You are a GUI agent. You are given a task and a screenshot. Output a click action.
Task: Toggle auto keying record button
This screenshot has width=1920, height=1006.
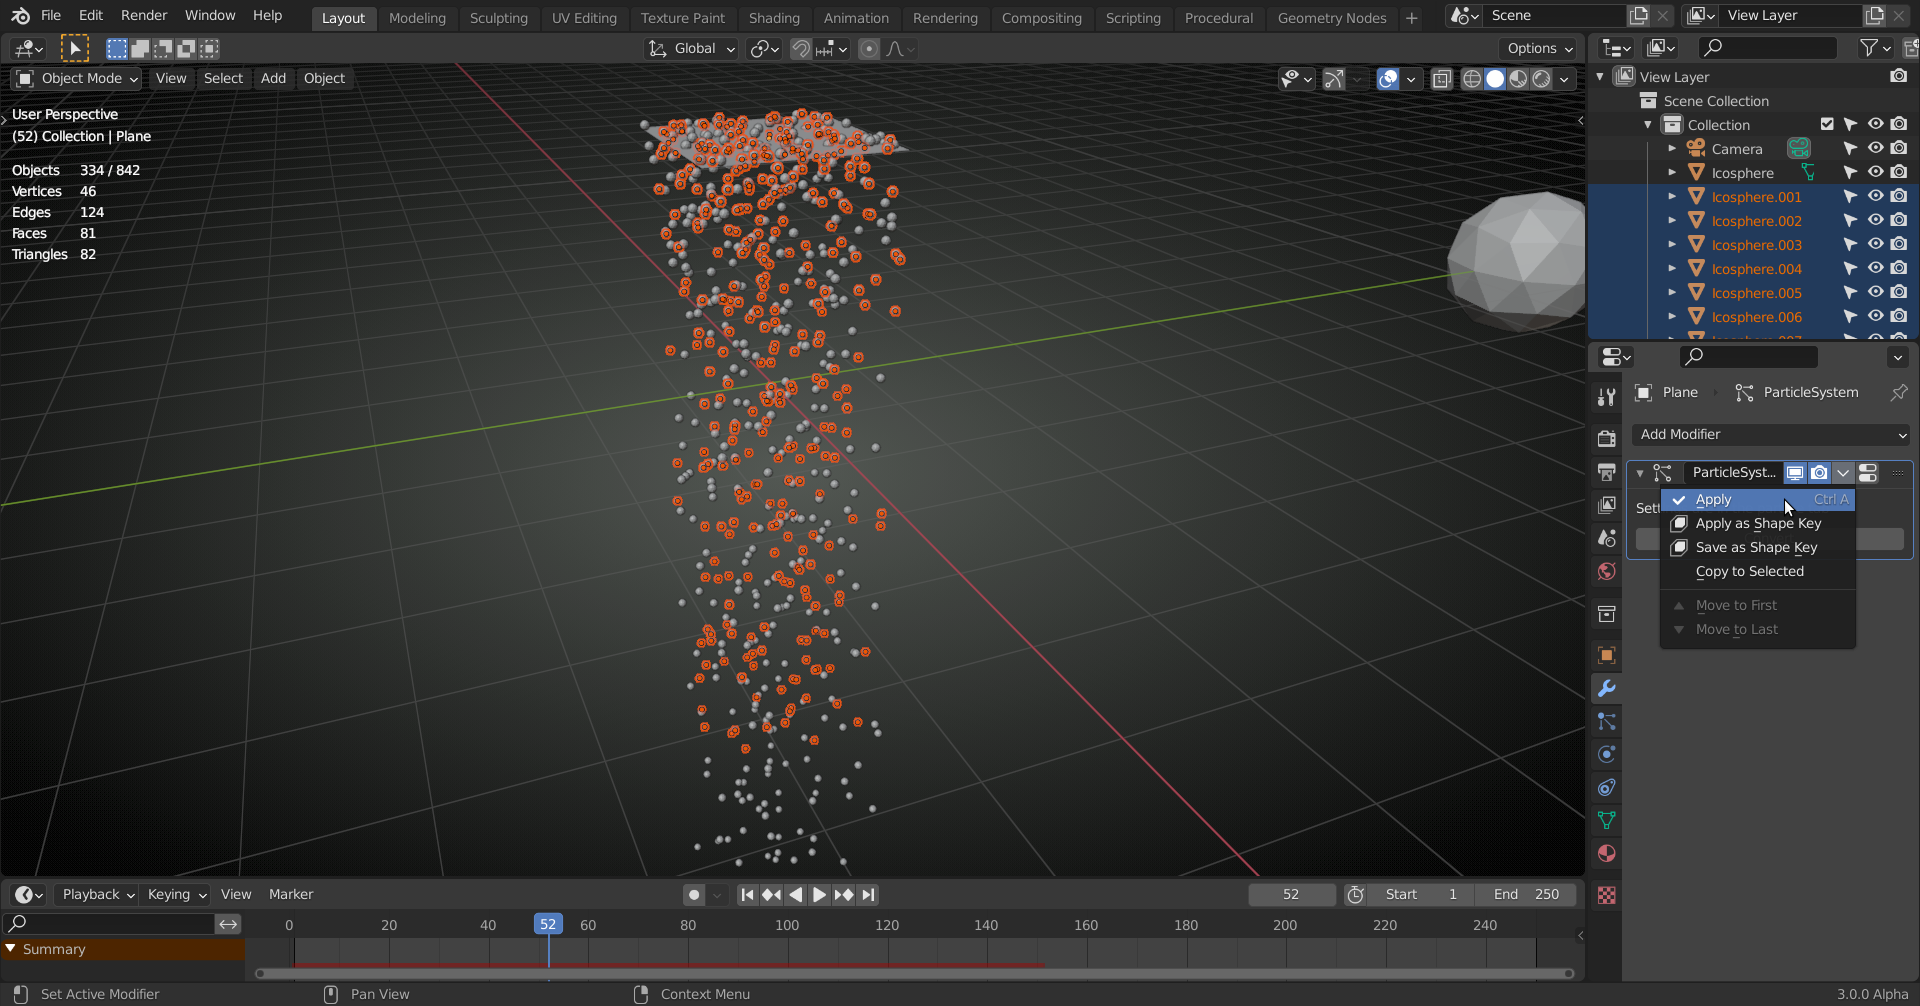click(694, 895)
